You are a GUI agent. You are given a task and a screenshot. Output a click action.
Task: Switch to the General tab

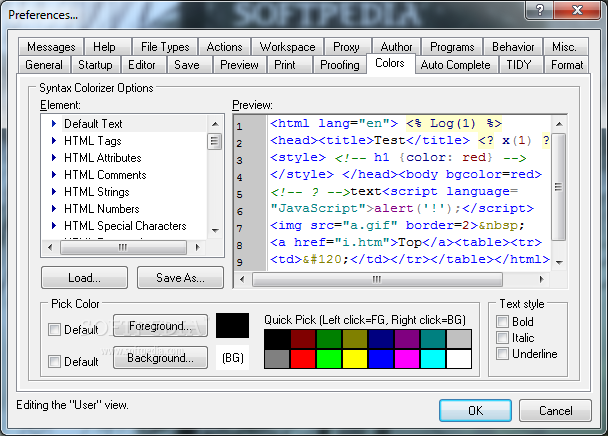pos(44,65)
